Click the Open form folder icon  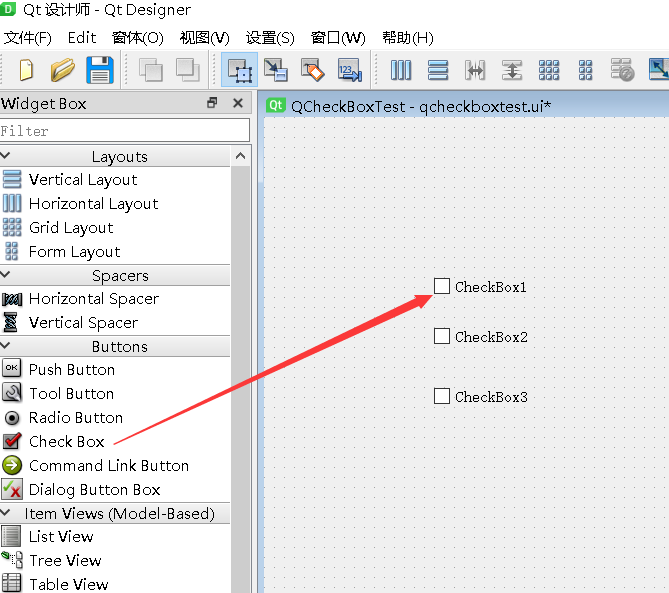click(62, 70)
